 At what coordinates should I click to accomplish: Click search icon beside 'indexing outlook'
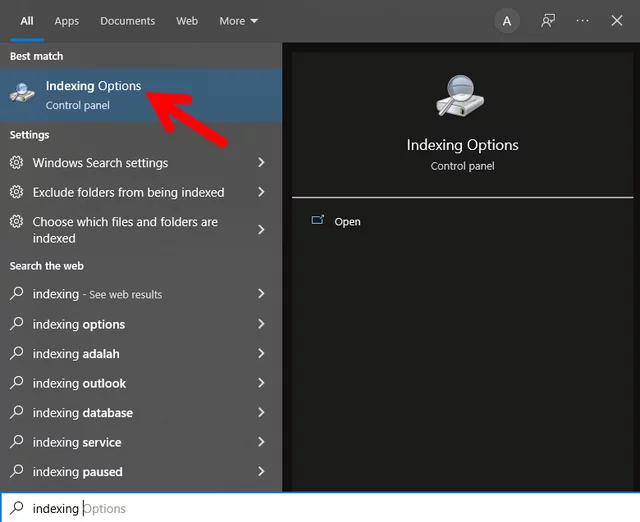(17, 382)
